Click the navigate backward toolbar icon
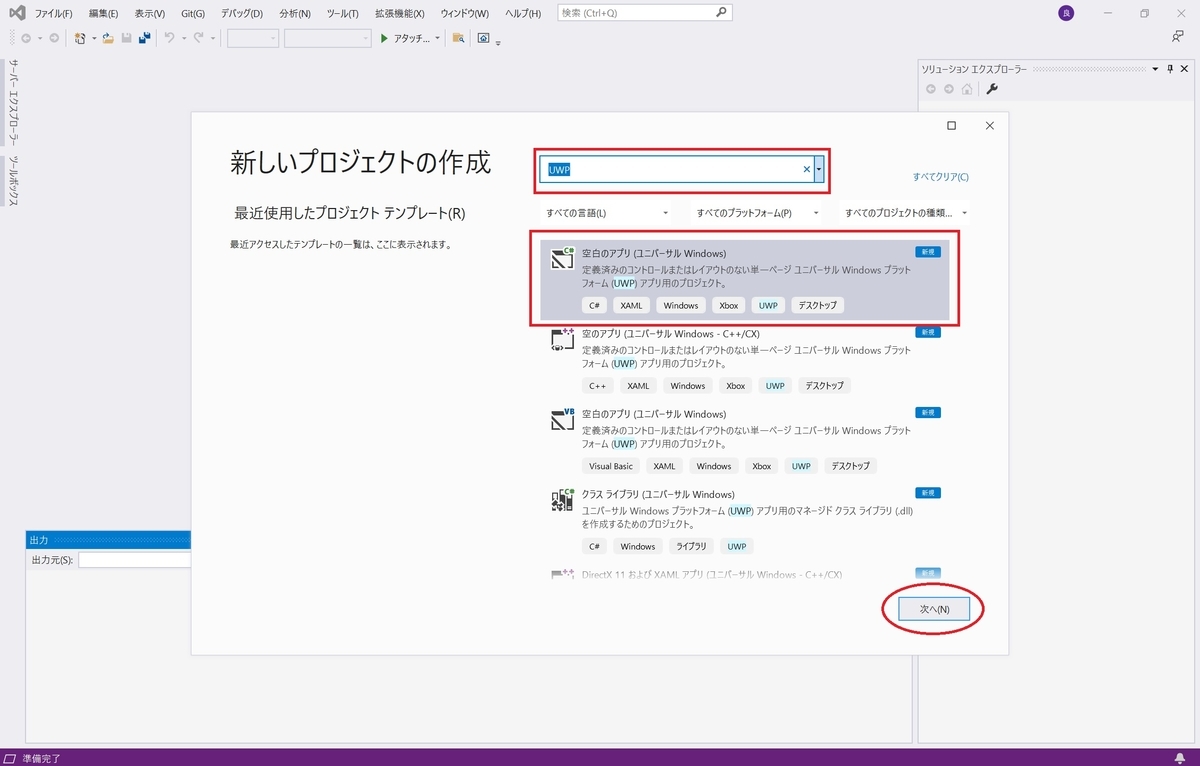This screenshot has height=766, width=1200. (26, 38)
